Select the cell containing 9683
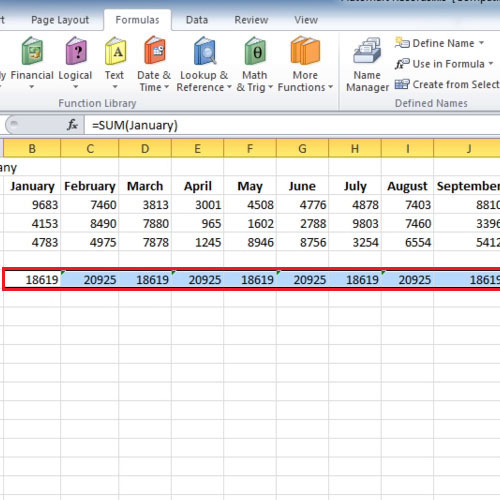The image size is (500, 500). click(32, 205)
